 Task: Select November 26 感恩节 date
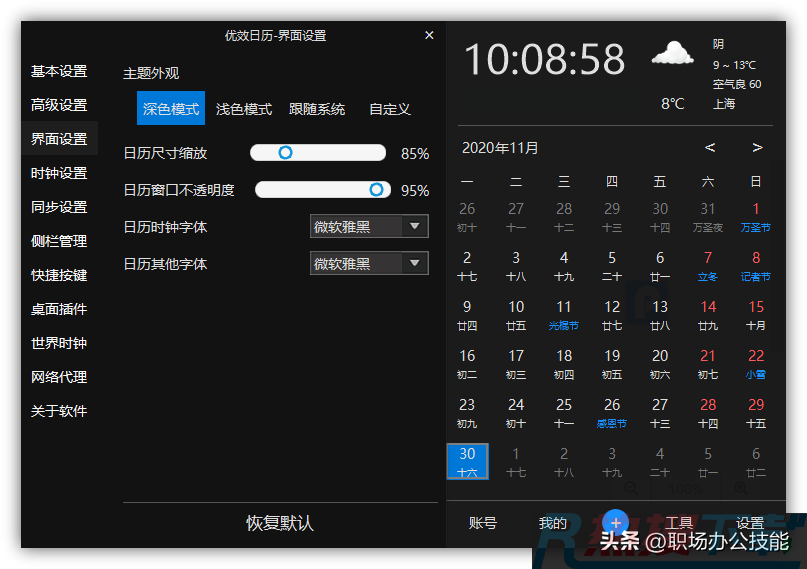click(x=612, y=413)
